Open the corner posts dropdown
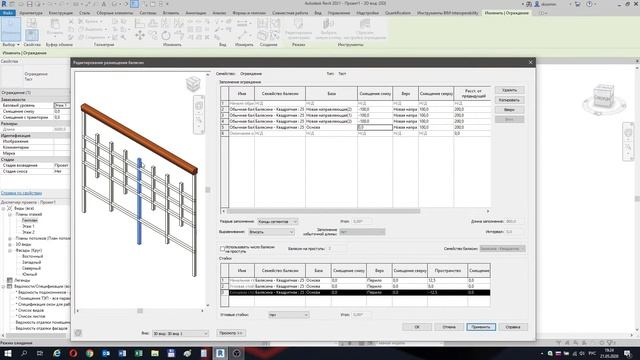This screenshot has height=360, width=640. pos(289,315)
